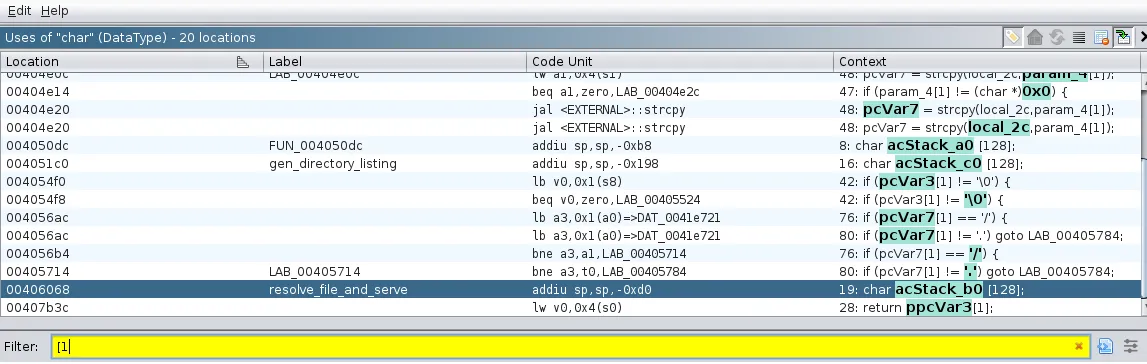This screenshot has width=1147, height=364.
Task: Clear the filter text with the orange X
Action: (x=1078, y=346)
